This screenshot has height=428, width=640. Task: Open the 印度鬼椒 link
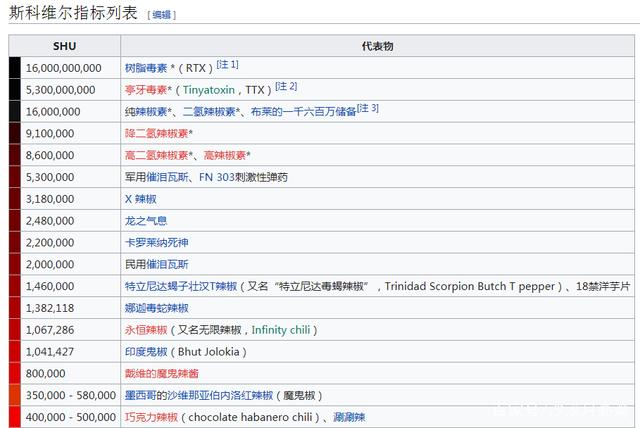pyautogui.click(x=146, y=352)
